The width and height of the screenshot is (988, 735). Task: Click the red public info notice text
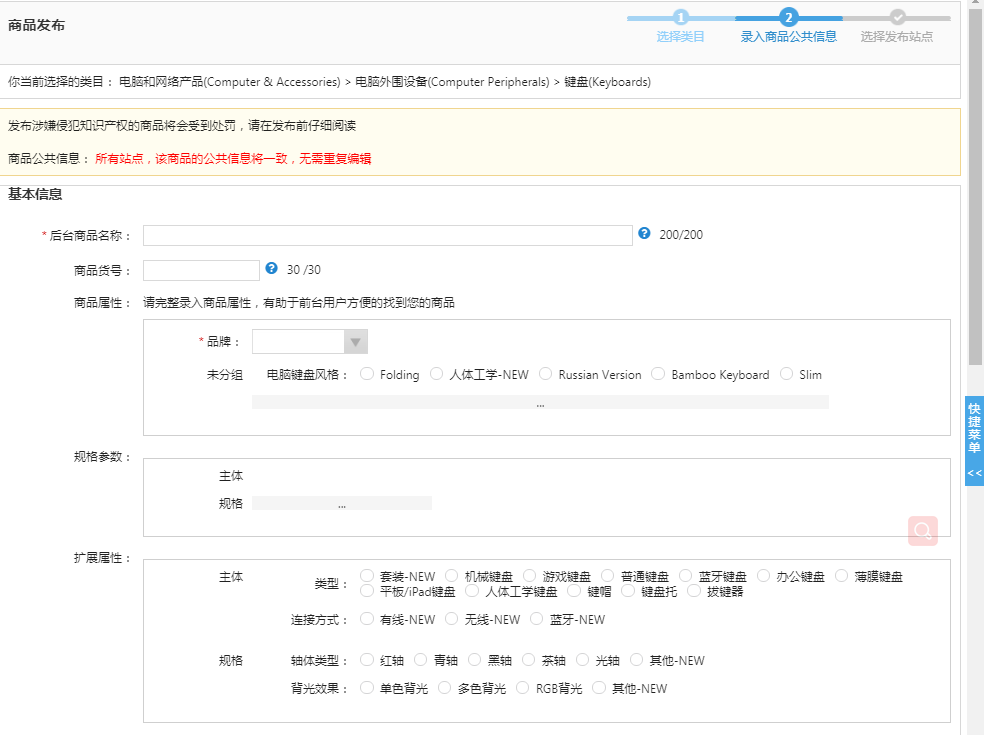tap(233, 158)
